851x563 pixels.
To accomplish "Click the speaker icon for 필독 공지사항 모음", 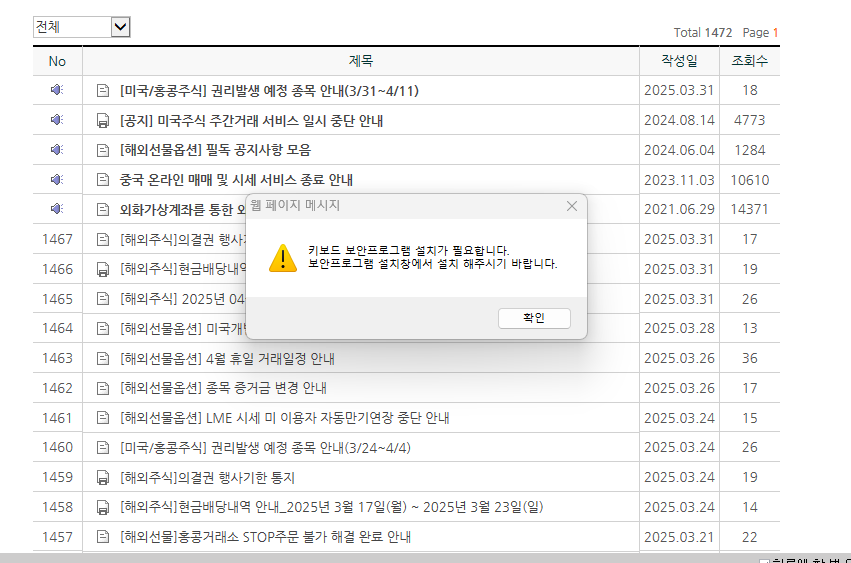I will (57, 150).
